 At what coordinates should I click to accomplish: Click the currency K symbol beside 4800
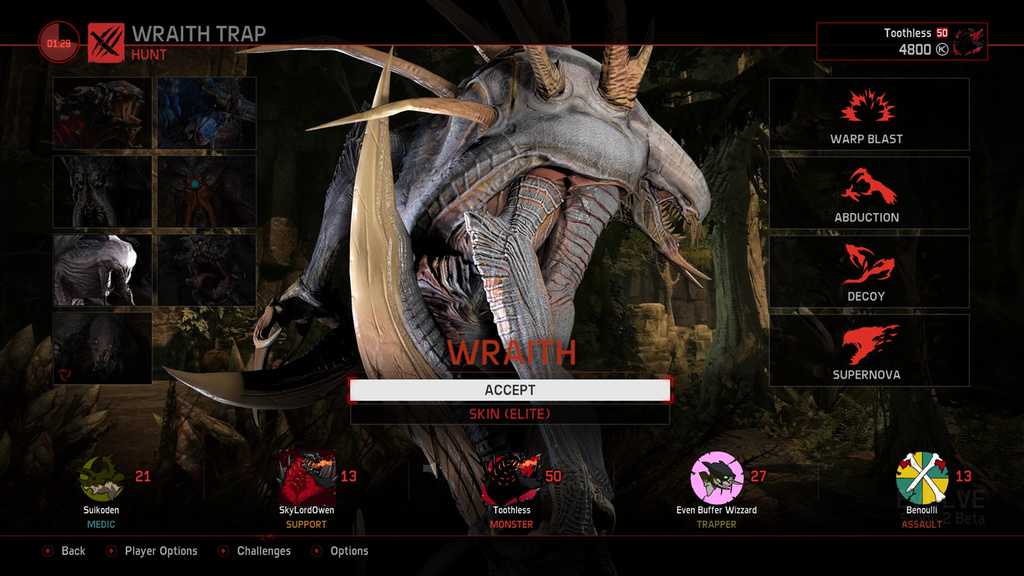(942, 49)
